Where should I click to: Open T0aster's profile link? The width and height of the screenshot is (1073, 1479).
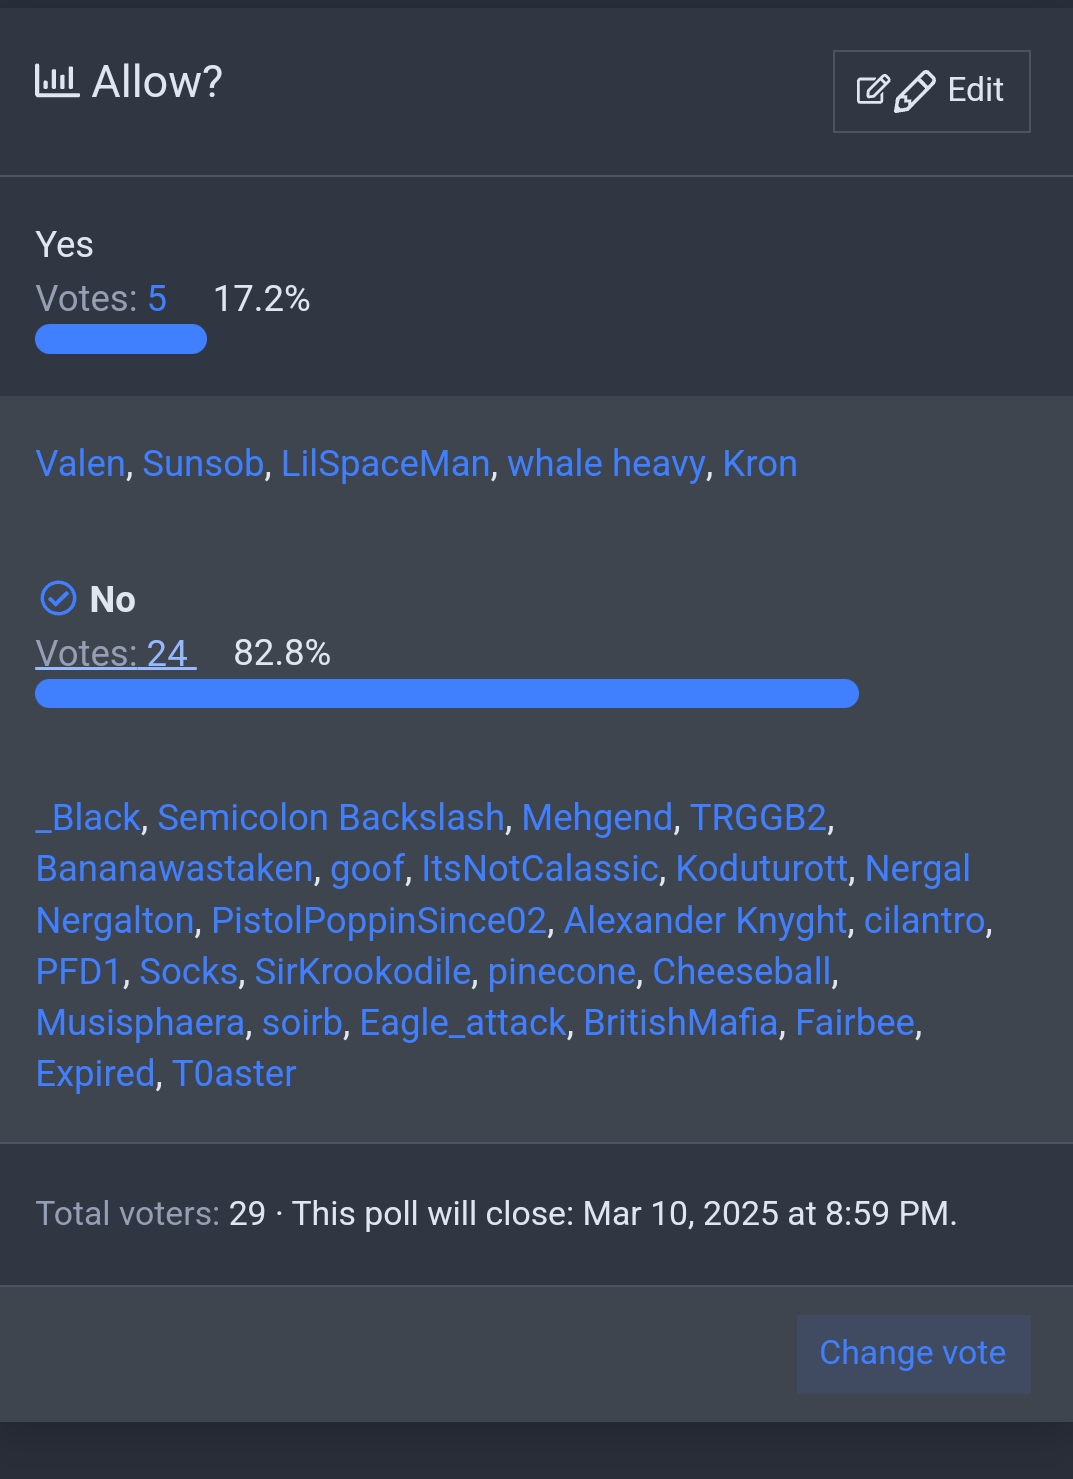pos(234,1074)
